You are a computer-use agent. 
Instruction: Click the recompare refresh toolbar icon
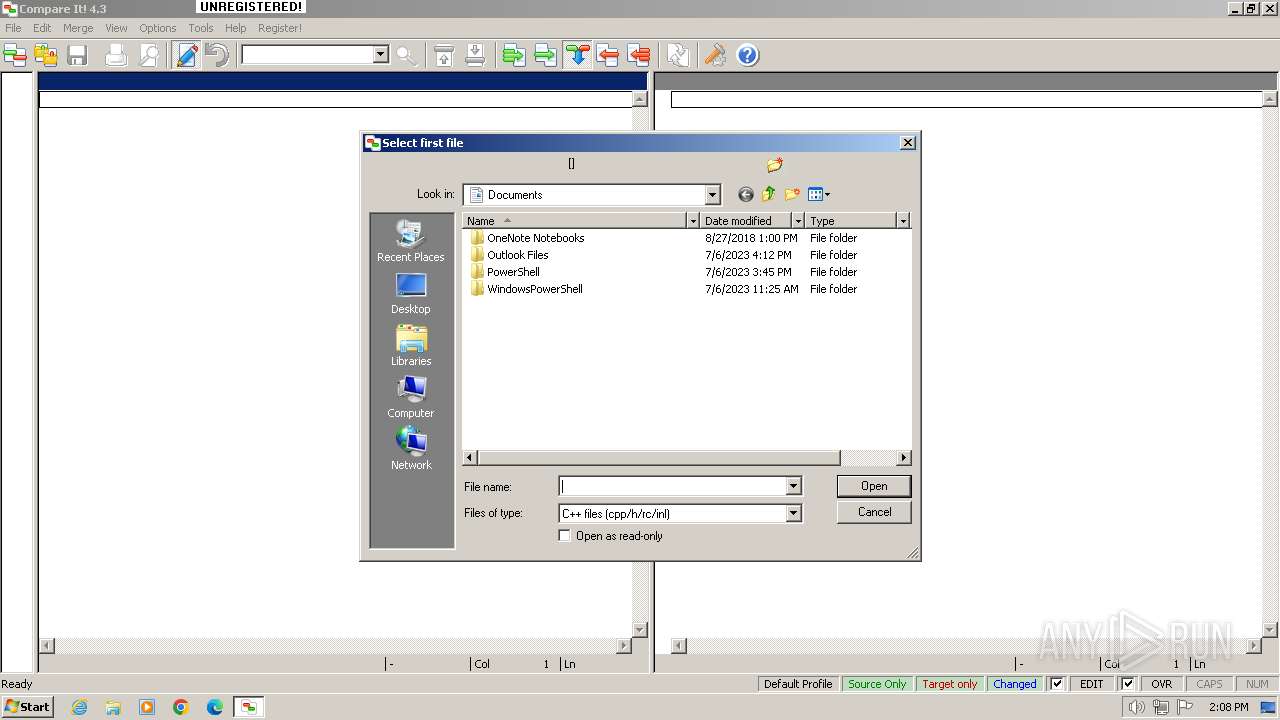(x=678, y=55)
